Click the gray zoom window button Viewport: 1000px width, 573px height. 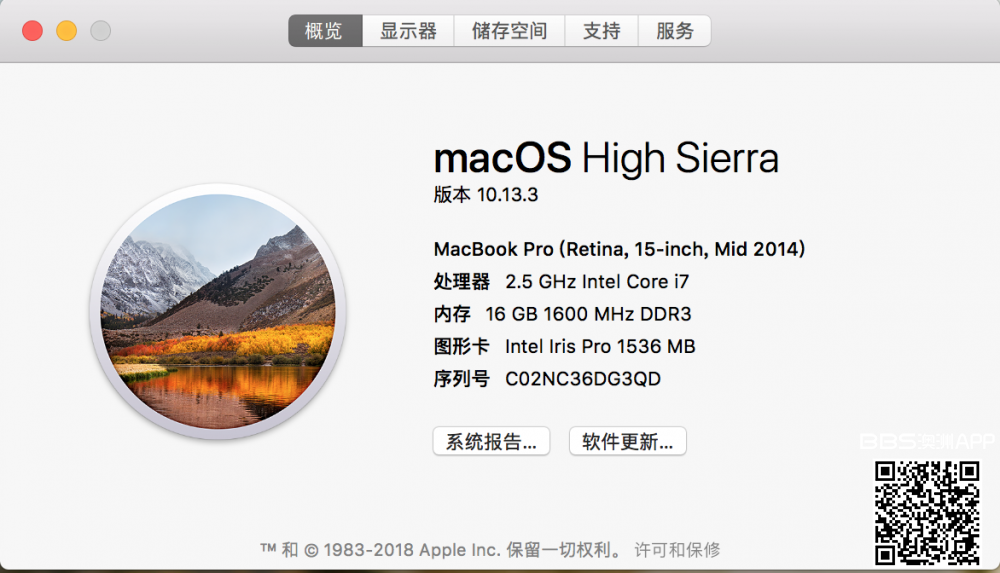pyautogui.click(x=100, y=31)
